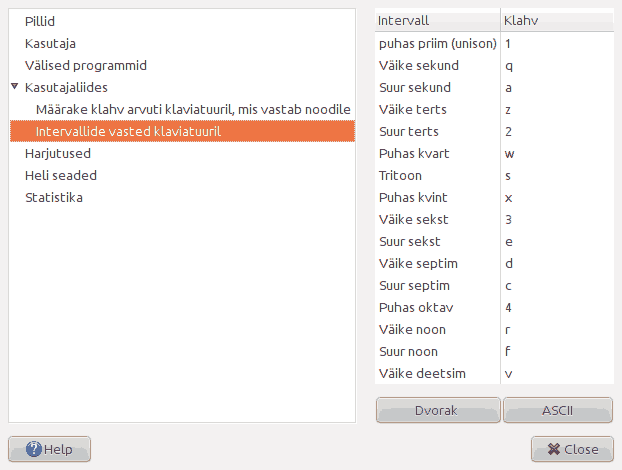Edit key cell for Väike sekund
Viewport: 622px width, 470px height.
[557, 65]
